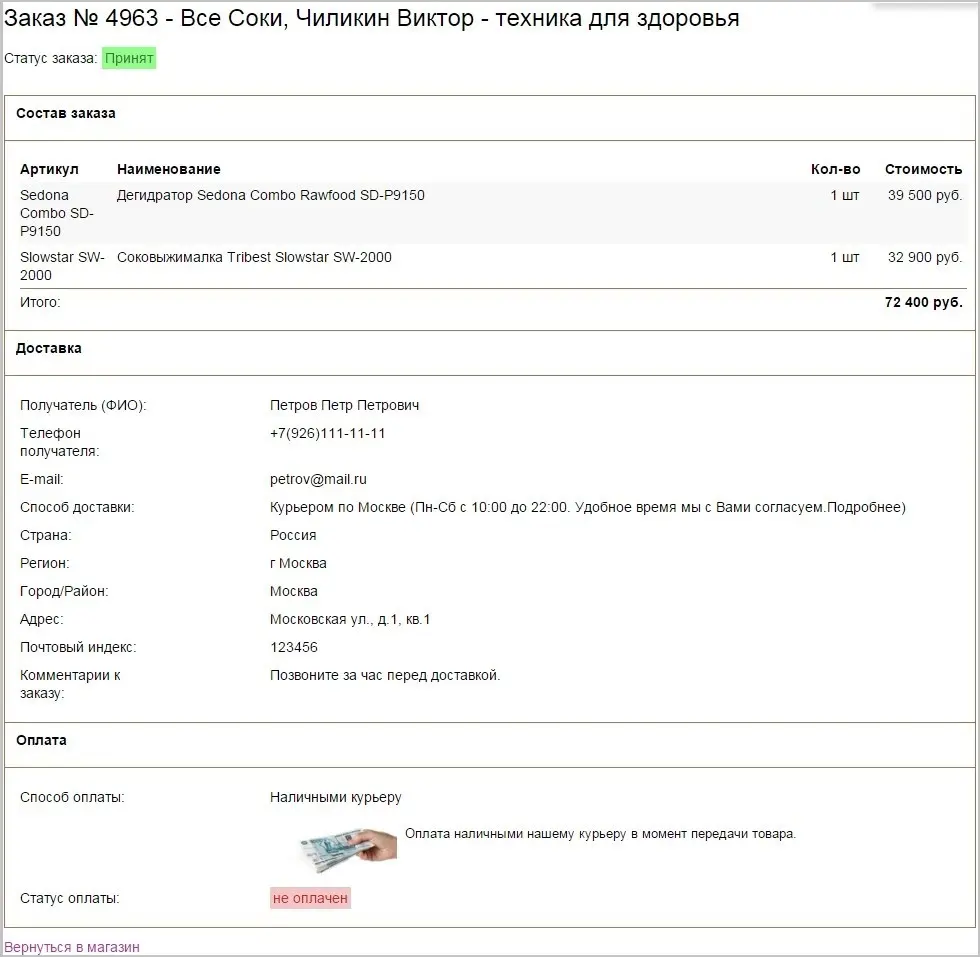
Task: Click the 'Телефон получателя:' label
Action: 59,442
